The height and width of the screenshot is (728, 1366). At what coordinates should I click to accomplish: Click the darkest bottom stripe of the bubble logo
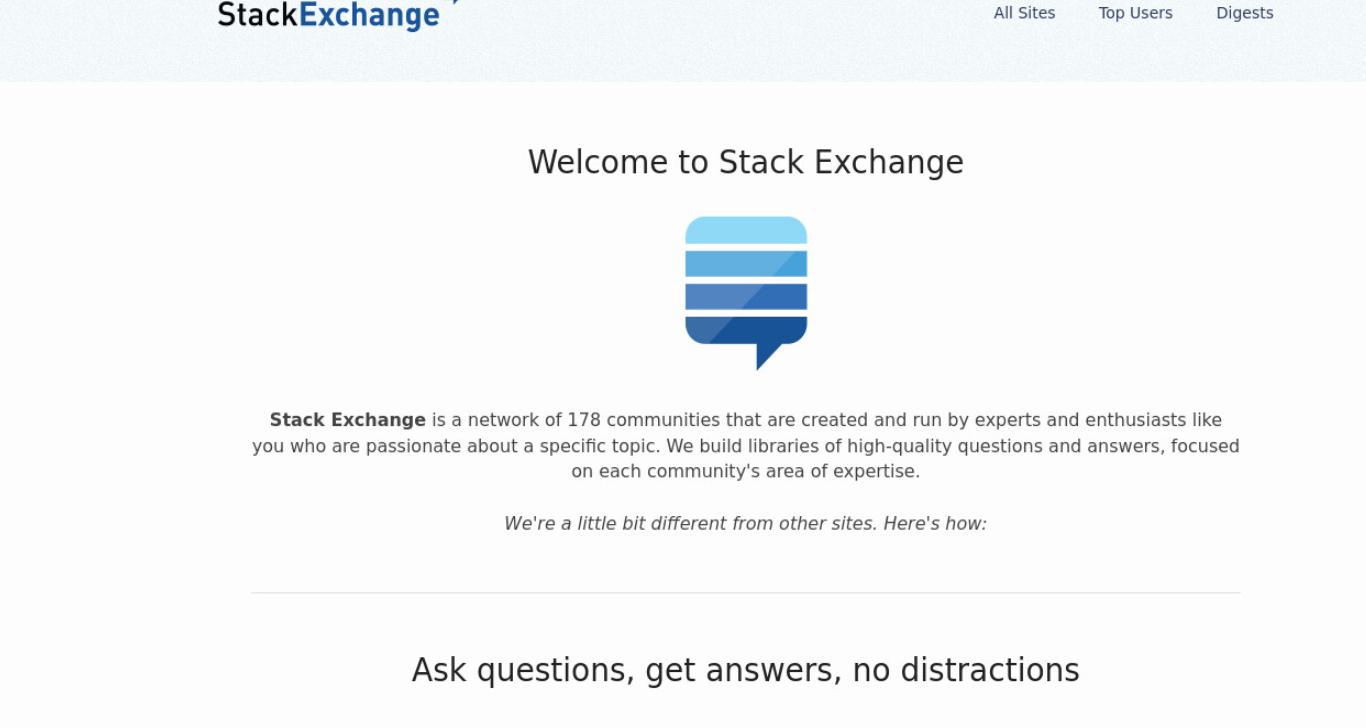(x=746, y=330)
